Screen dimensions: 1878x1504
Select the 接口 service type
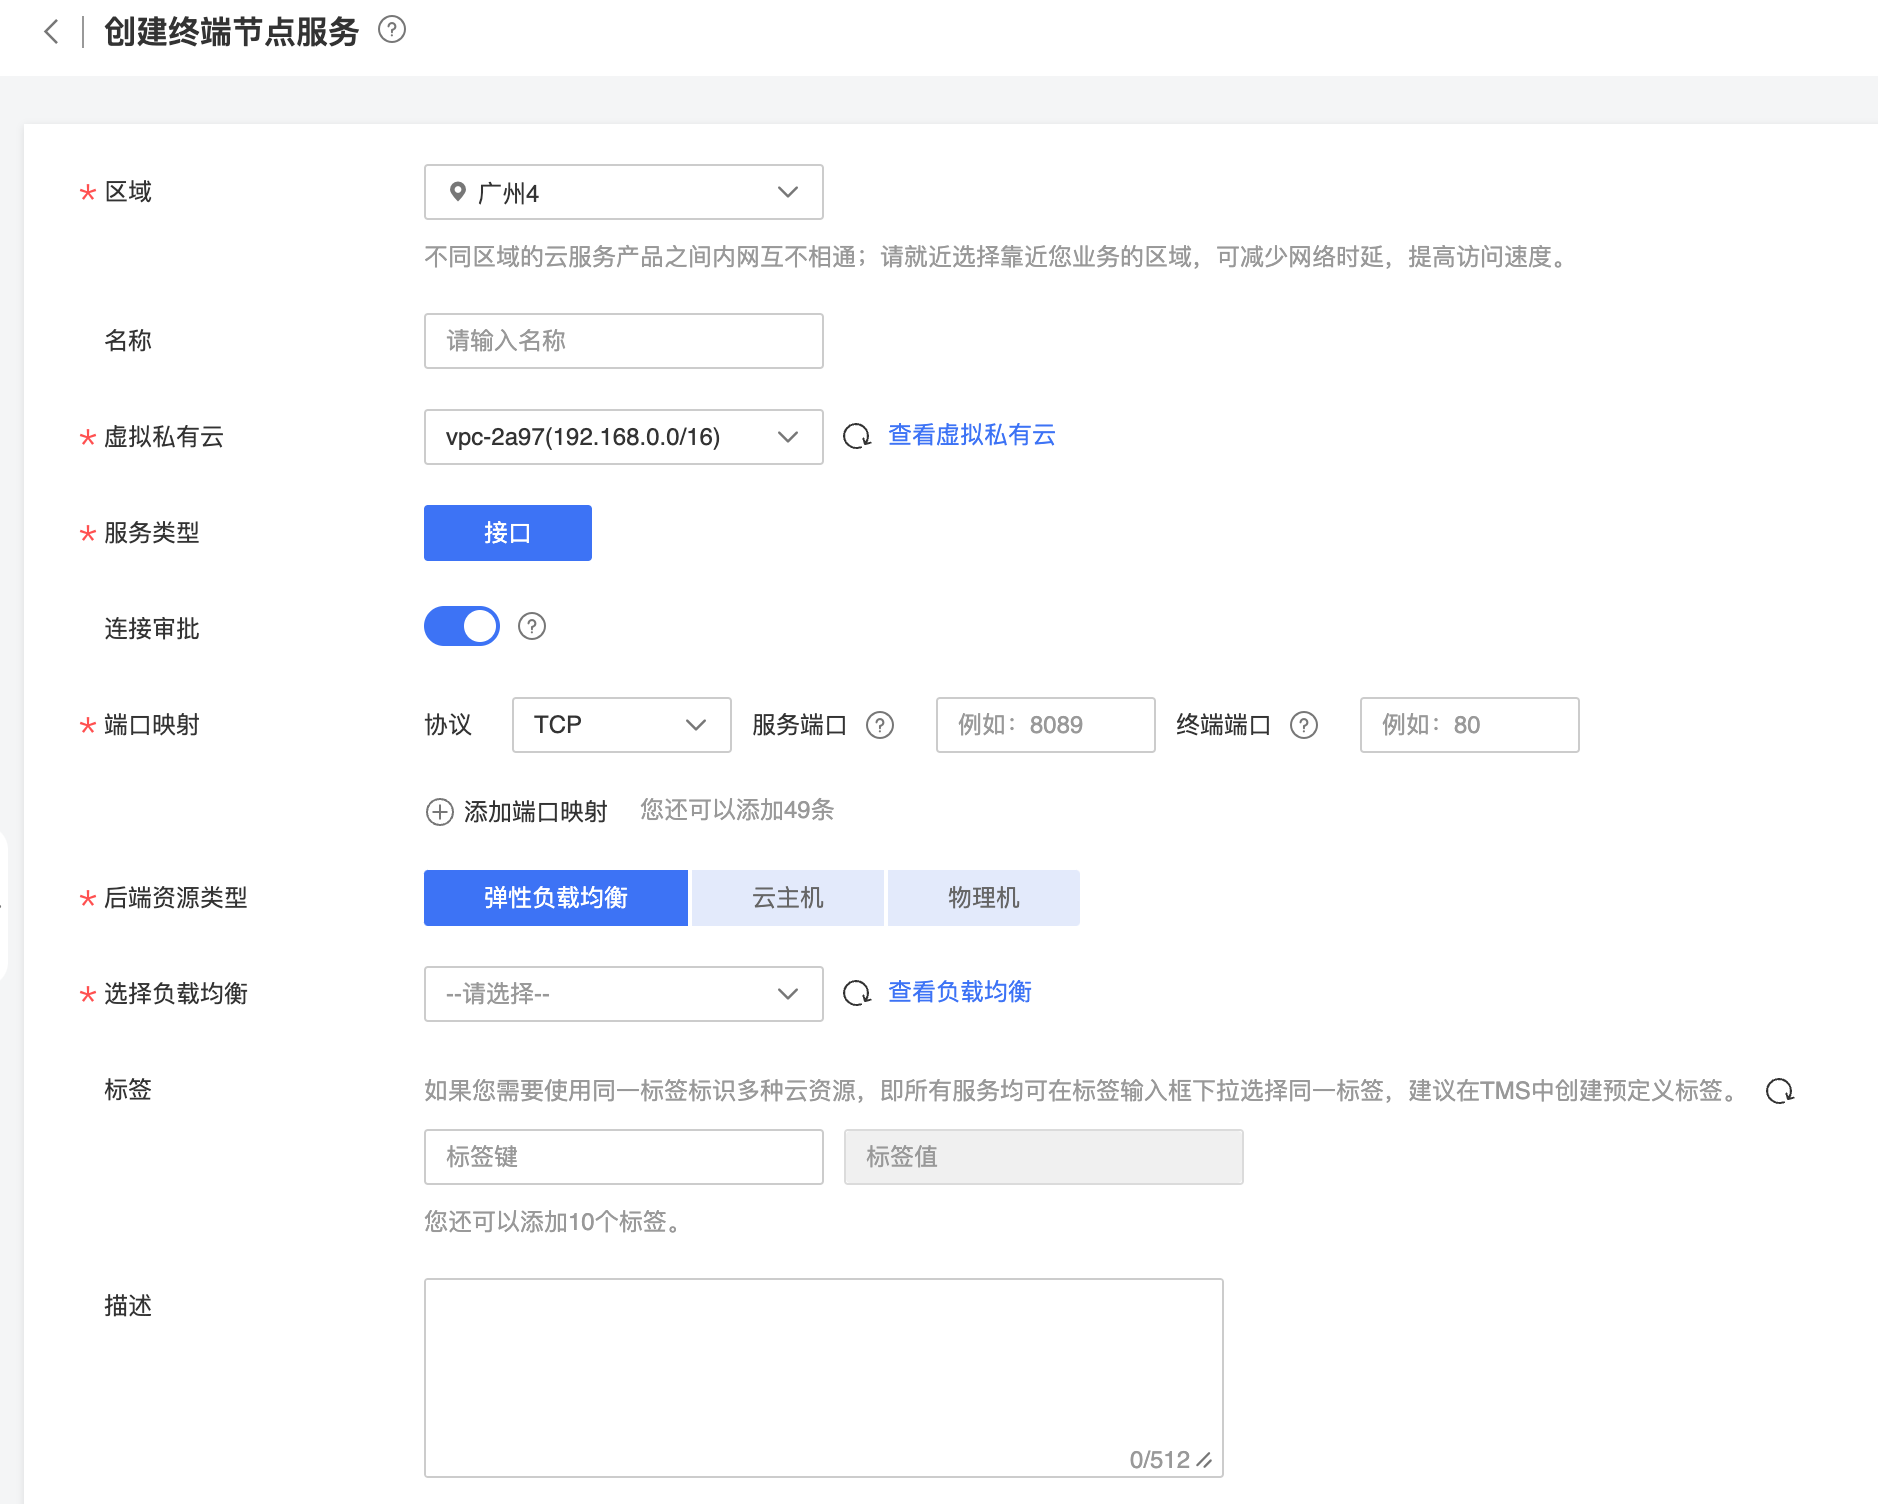[508, 533]
